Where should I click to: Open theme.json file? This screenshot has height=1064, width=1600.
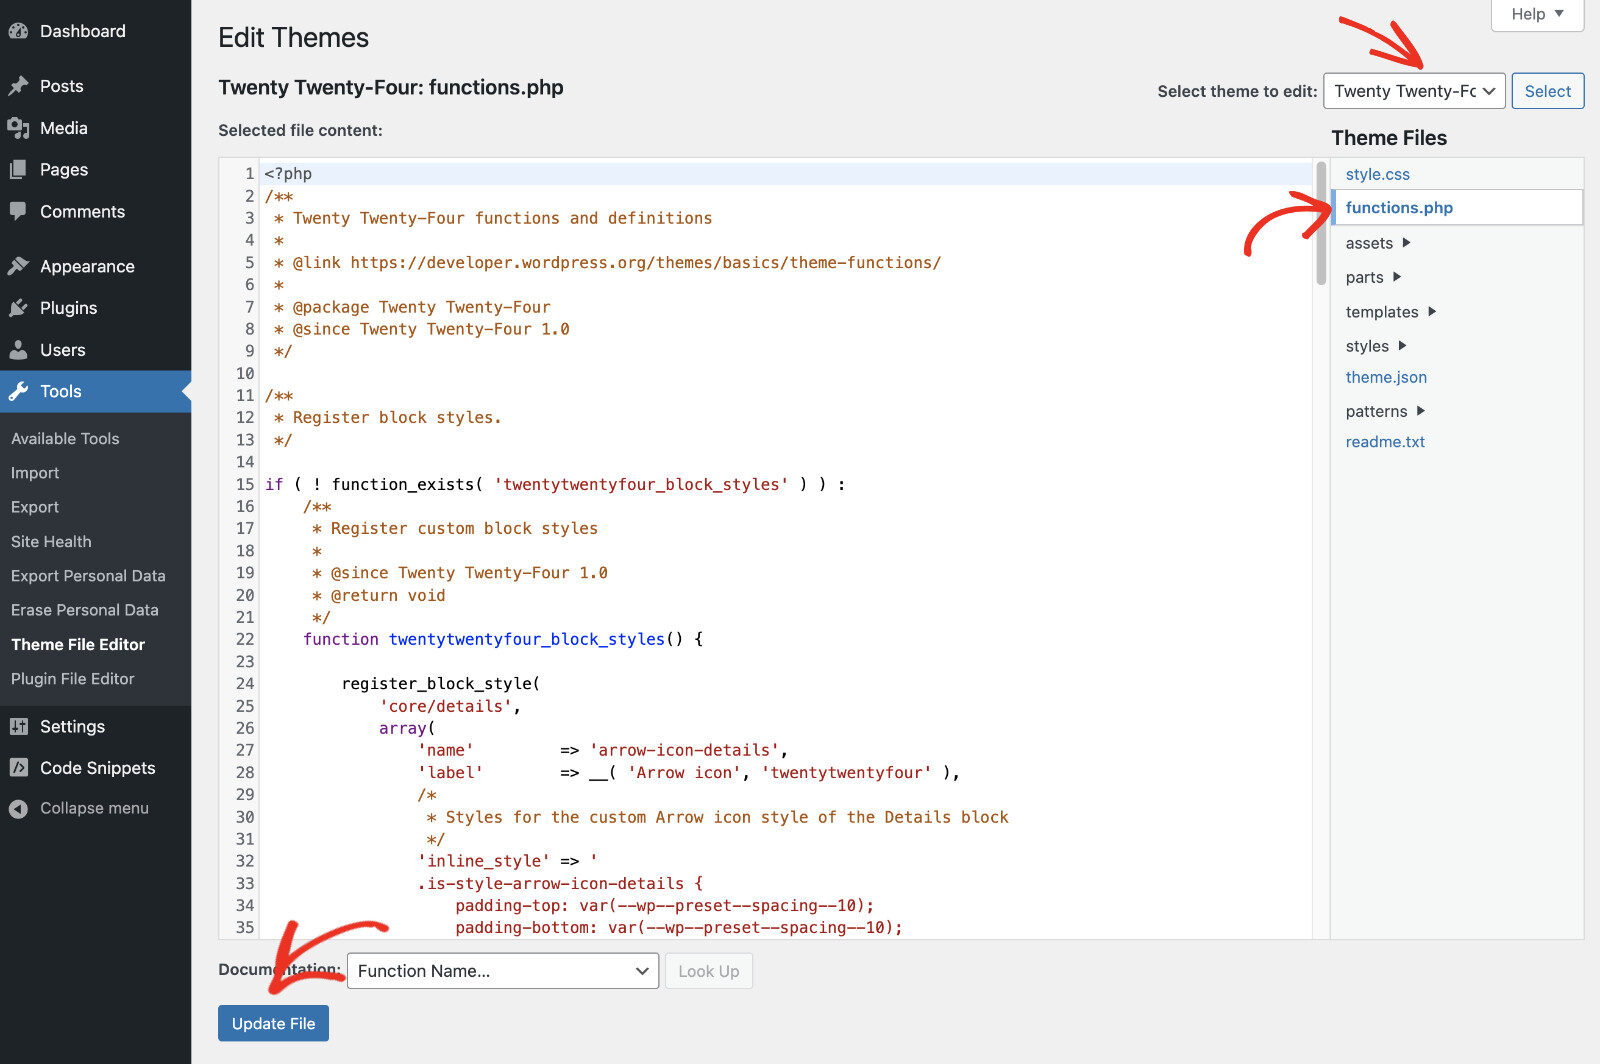pos(1386,377)
